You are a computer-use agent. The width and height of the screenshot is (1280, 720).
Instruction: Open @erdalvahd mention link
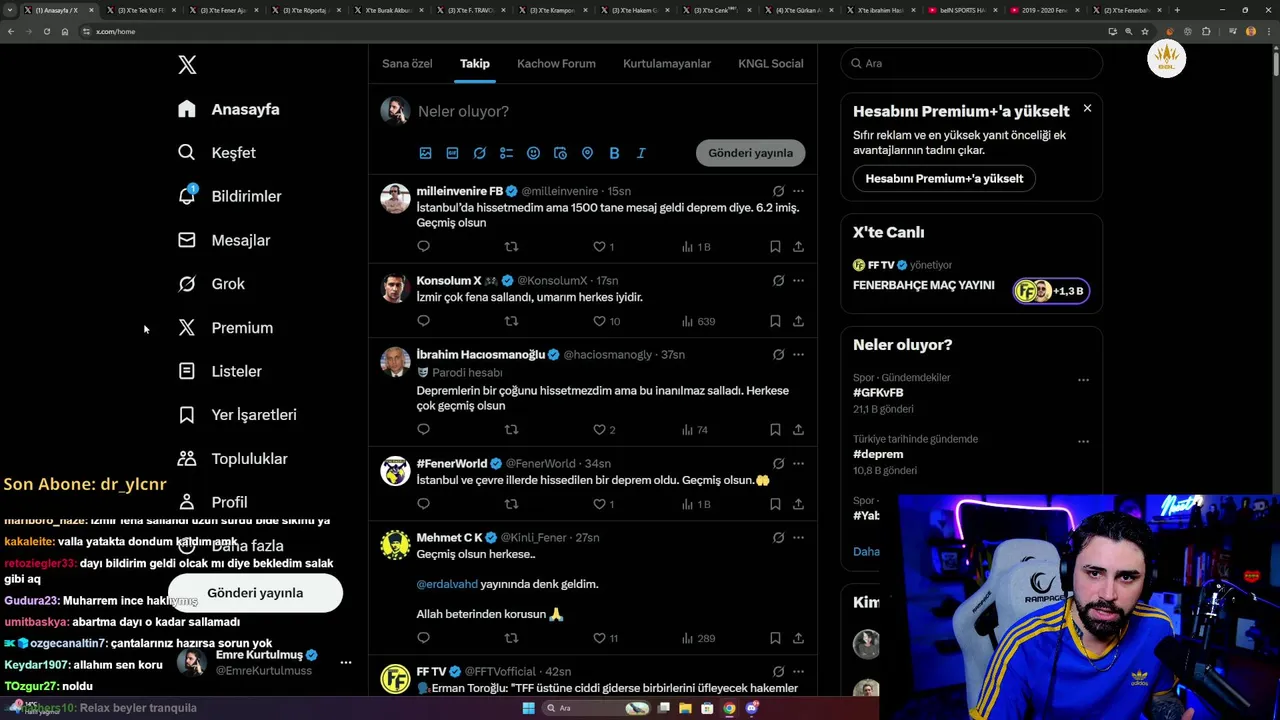click(447, 584)
